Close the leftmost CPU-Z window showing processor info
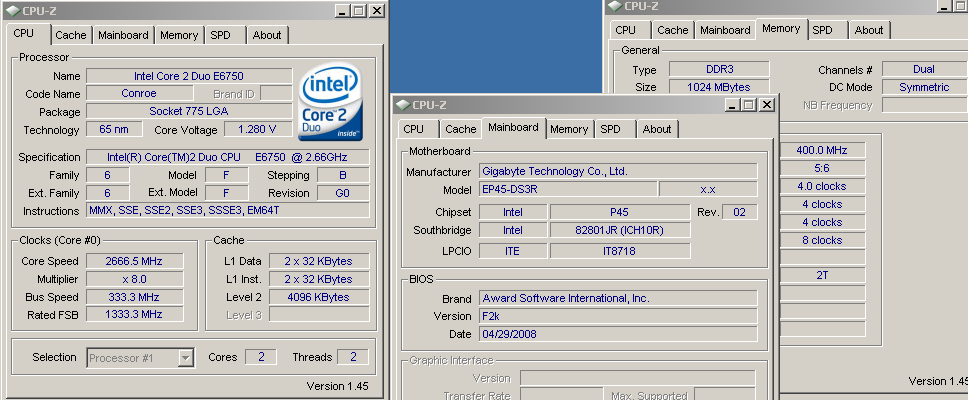Screen dimensions: 968x400 click(376, 10)
